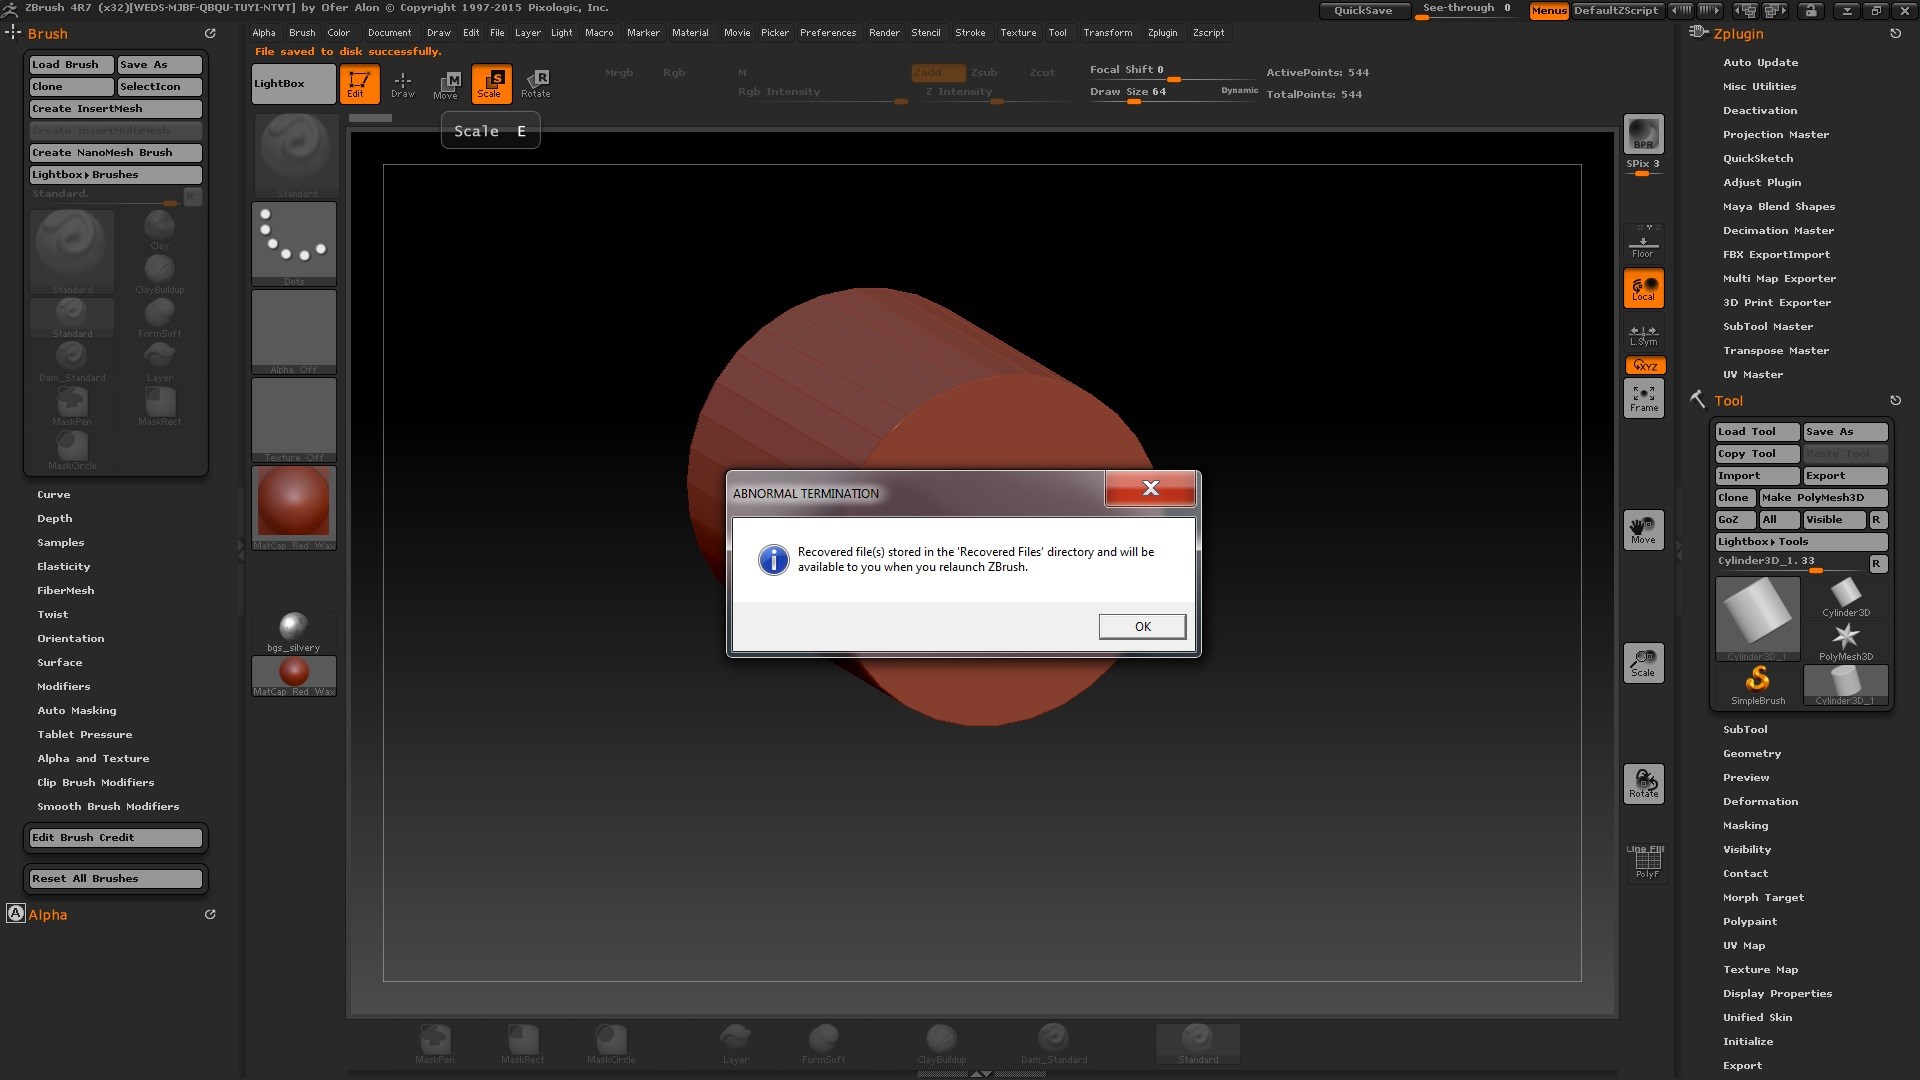Click the BPR render icon
Image resolution: width=1920 pixels, height=1080 pixels.
click(1643, 134)
